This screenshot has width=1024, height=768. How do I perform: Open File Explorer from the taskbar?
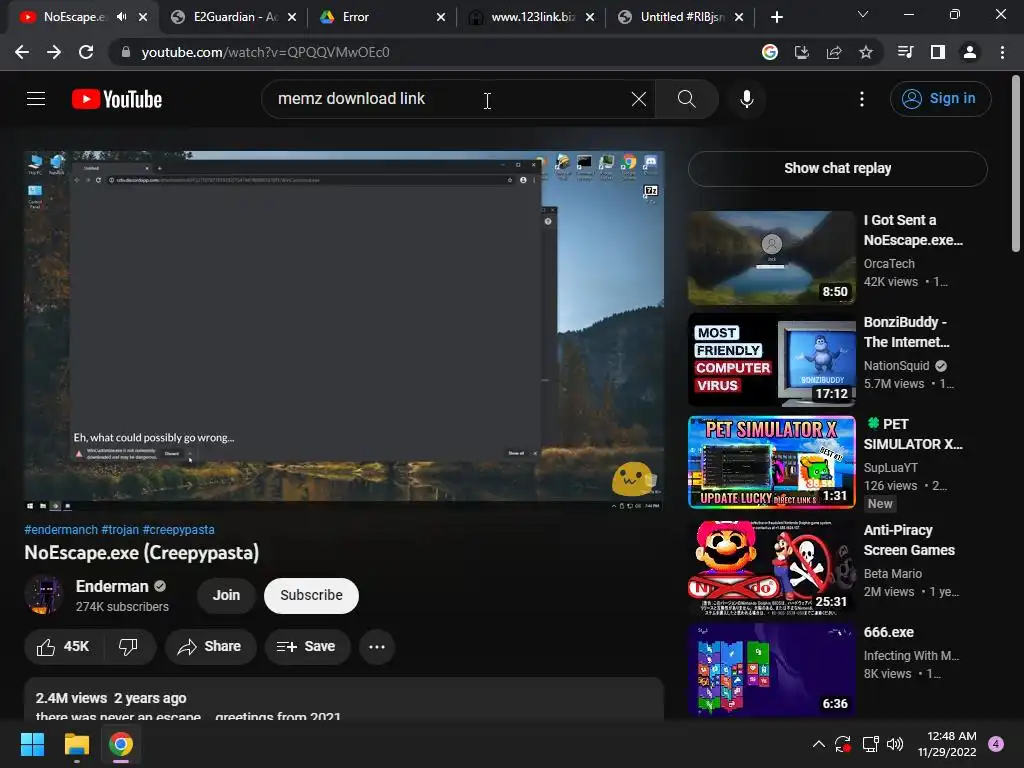(76, 744)
